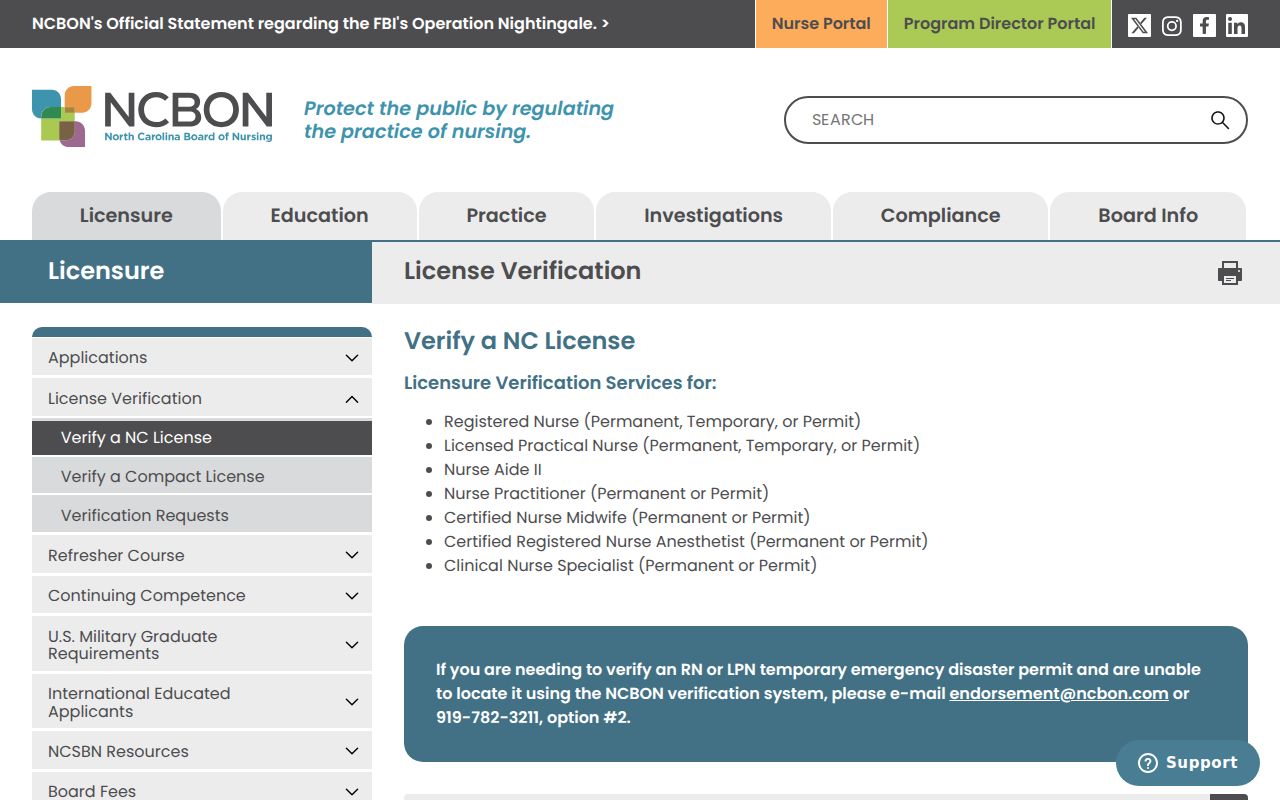Open NCBON's X (Twitter) page
The width and height of the screenshot is (1280, 800).
[x=1139, y=25]
